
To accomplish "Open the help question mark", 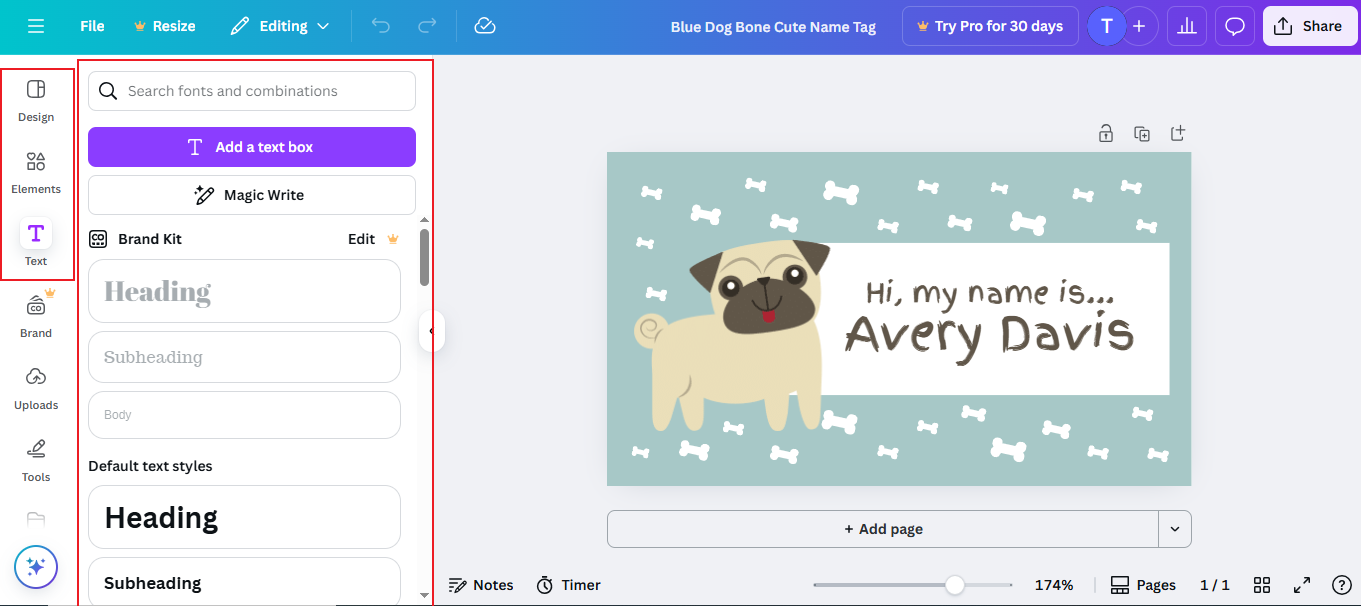I will click(x=1342, y=585).
